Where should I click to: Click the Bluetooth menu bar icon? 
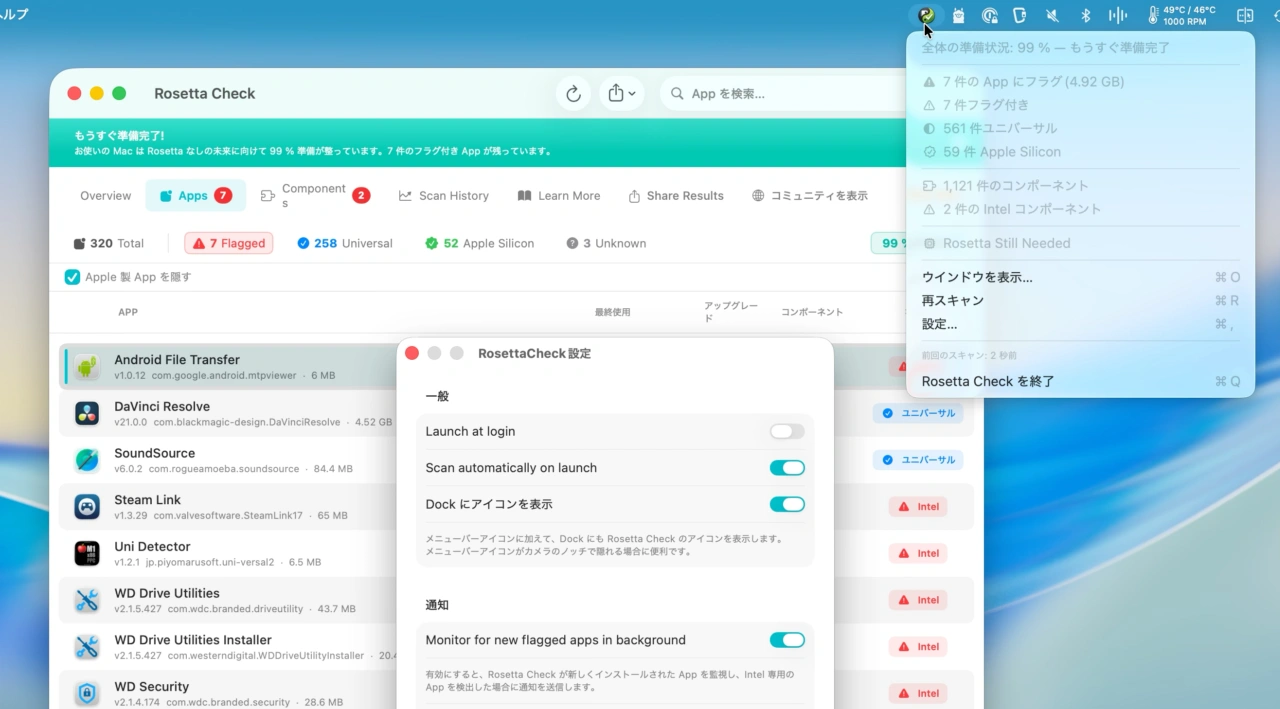[x=1085, y=15]
